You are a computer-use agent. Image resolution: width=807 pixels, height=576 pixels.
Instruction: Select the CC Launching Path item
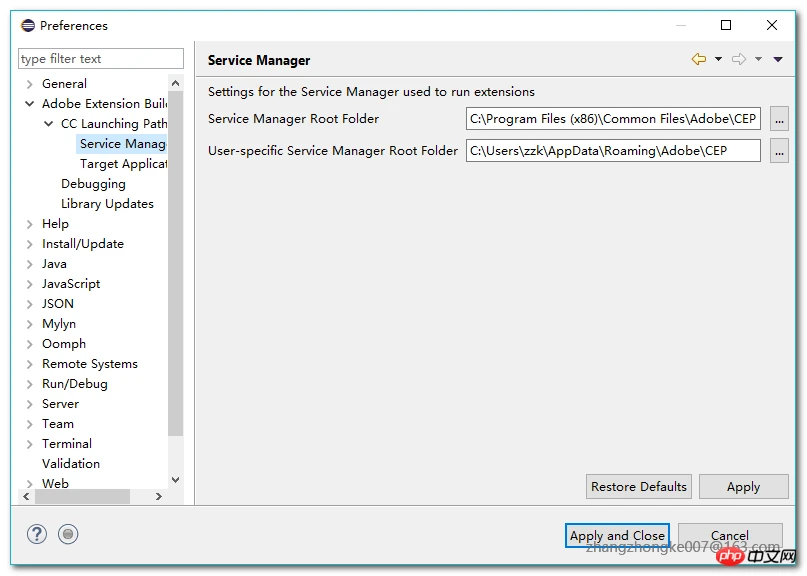[x=114, y=124]
